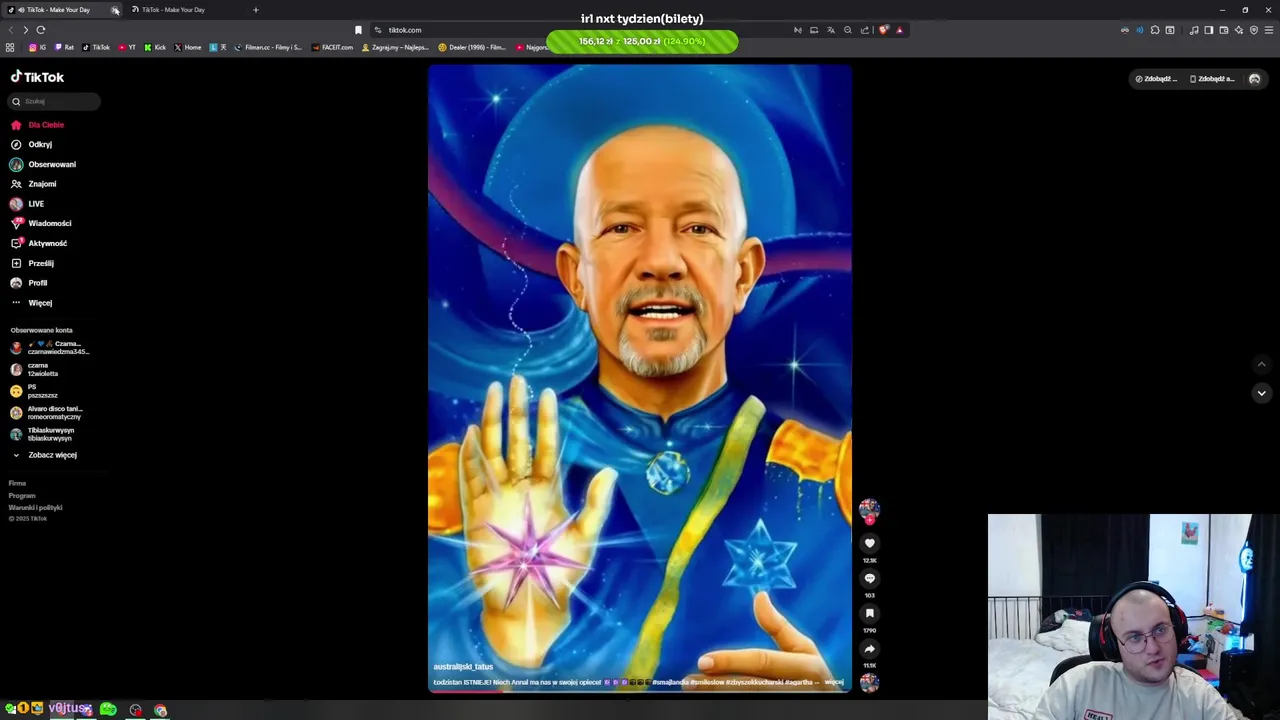1280x720 pixels.
Task: Open the creator's avatar above the like button
Action: (x=869, y=509)
